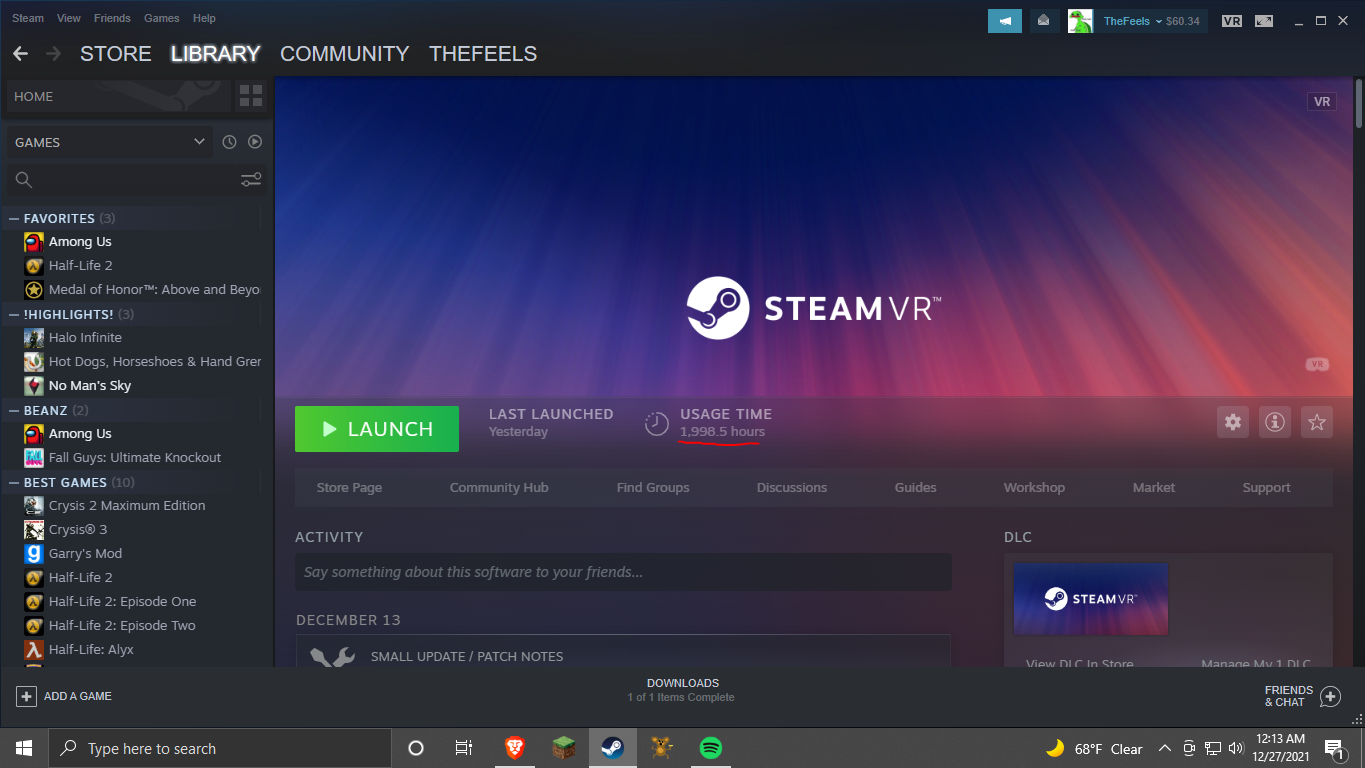Show hidden system tray icons
The image size is (1365, 768).
1165,748
